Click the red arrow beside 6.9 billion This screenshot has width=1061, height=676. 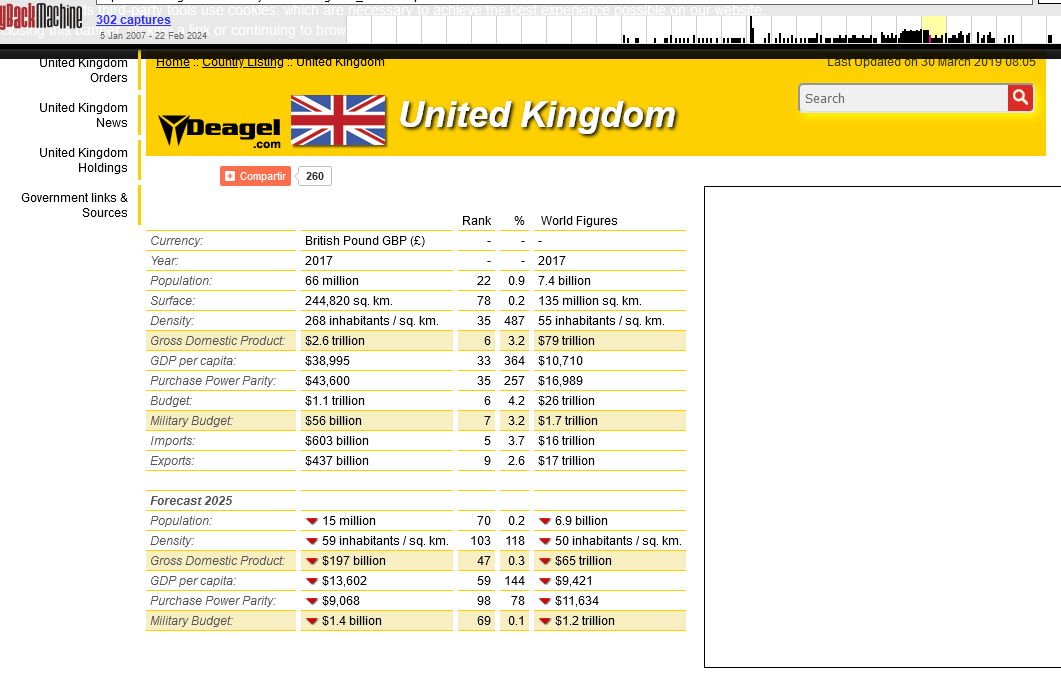(545, 521)
